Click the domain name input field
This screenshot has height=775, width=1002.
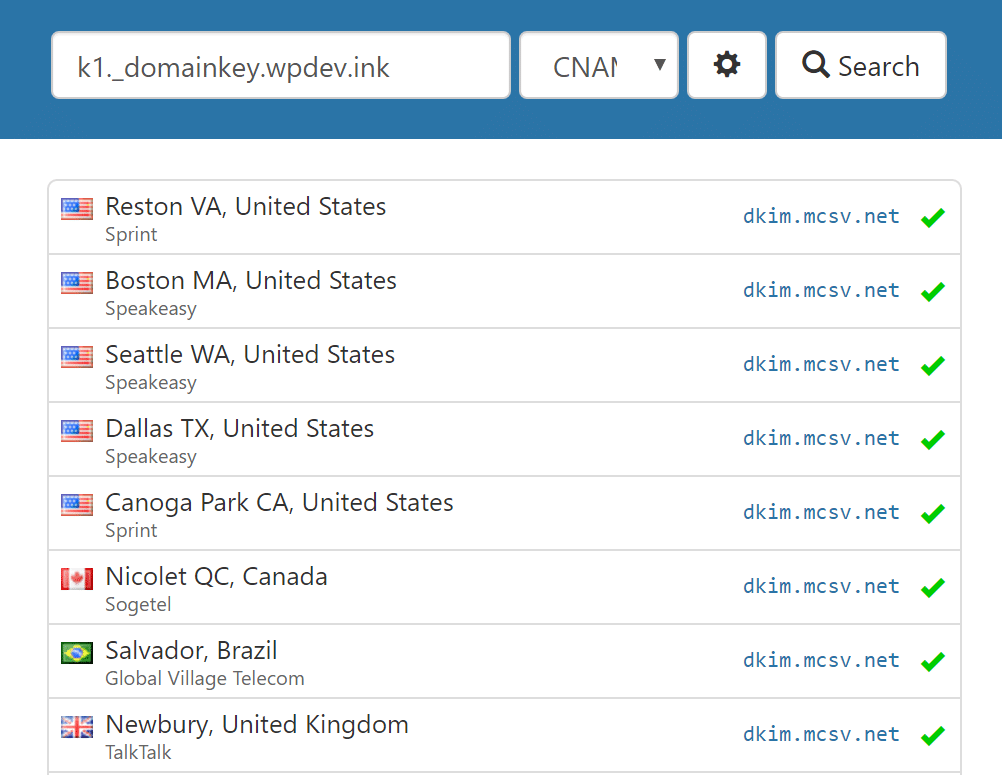pos(281,66)
